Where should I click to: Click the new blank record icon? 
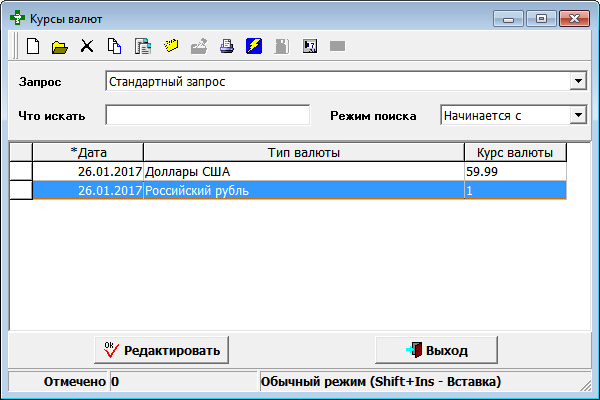click(33, 46)
